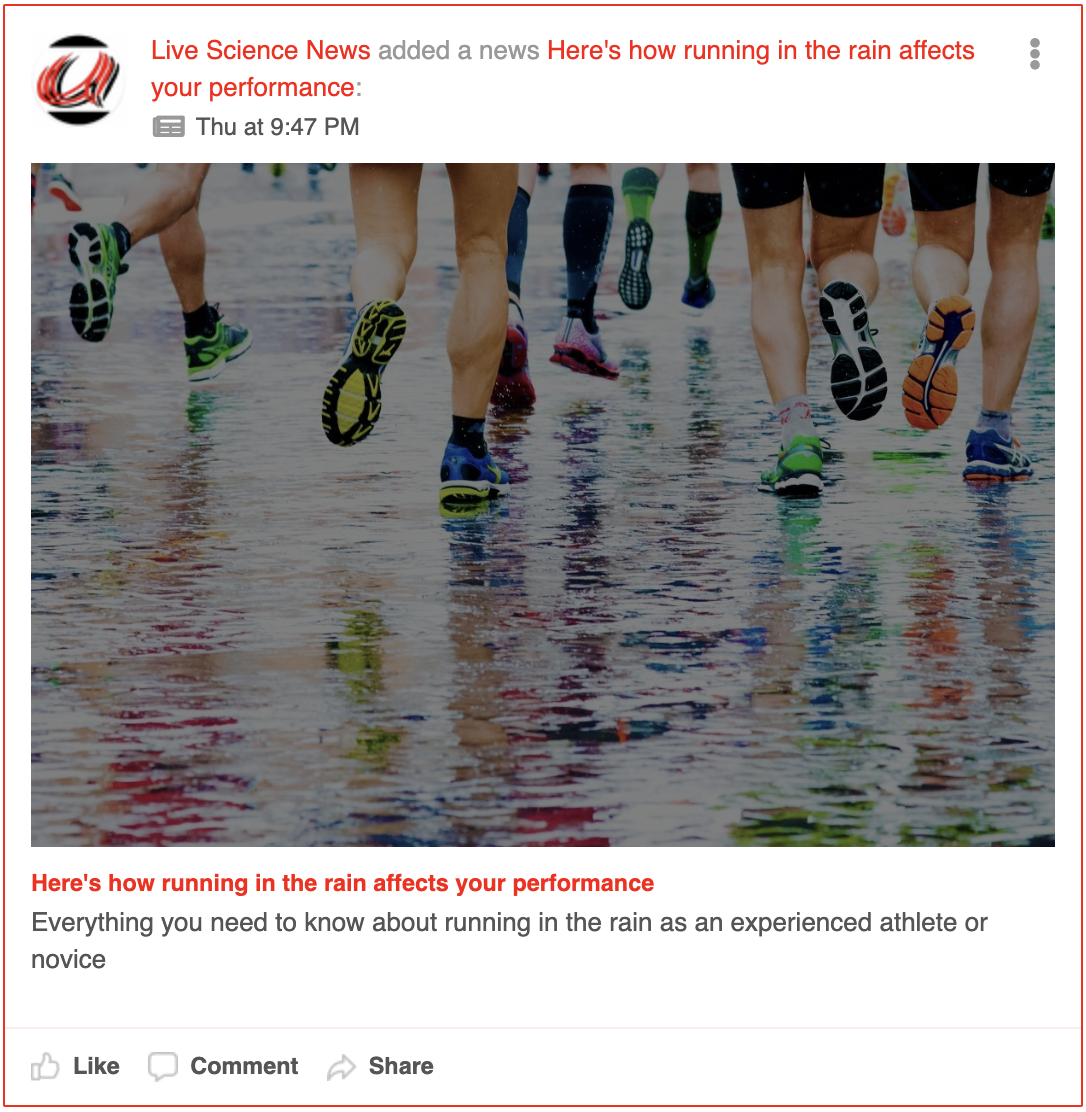Viewport: 1086px width, 1112px height.
Task: Click 'your performance' on header's second line
Action: pyautogui.click(x=253, y=88)
